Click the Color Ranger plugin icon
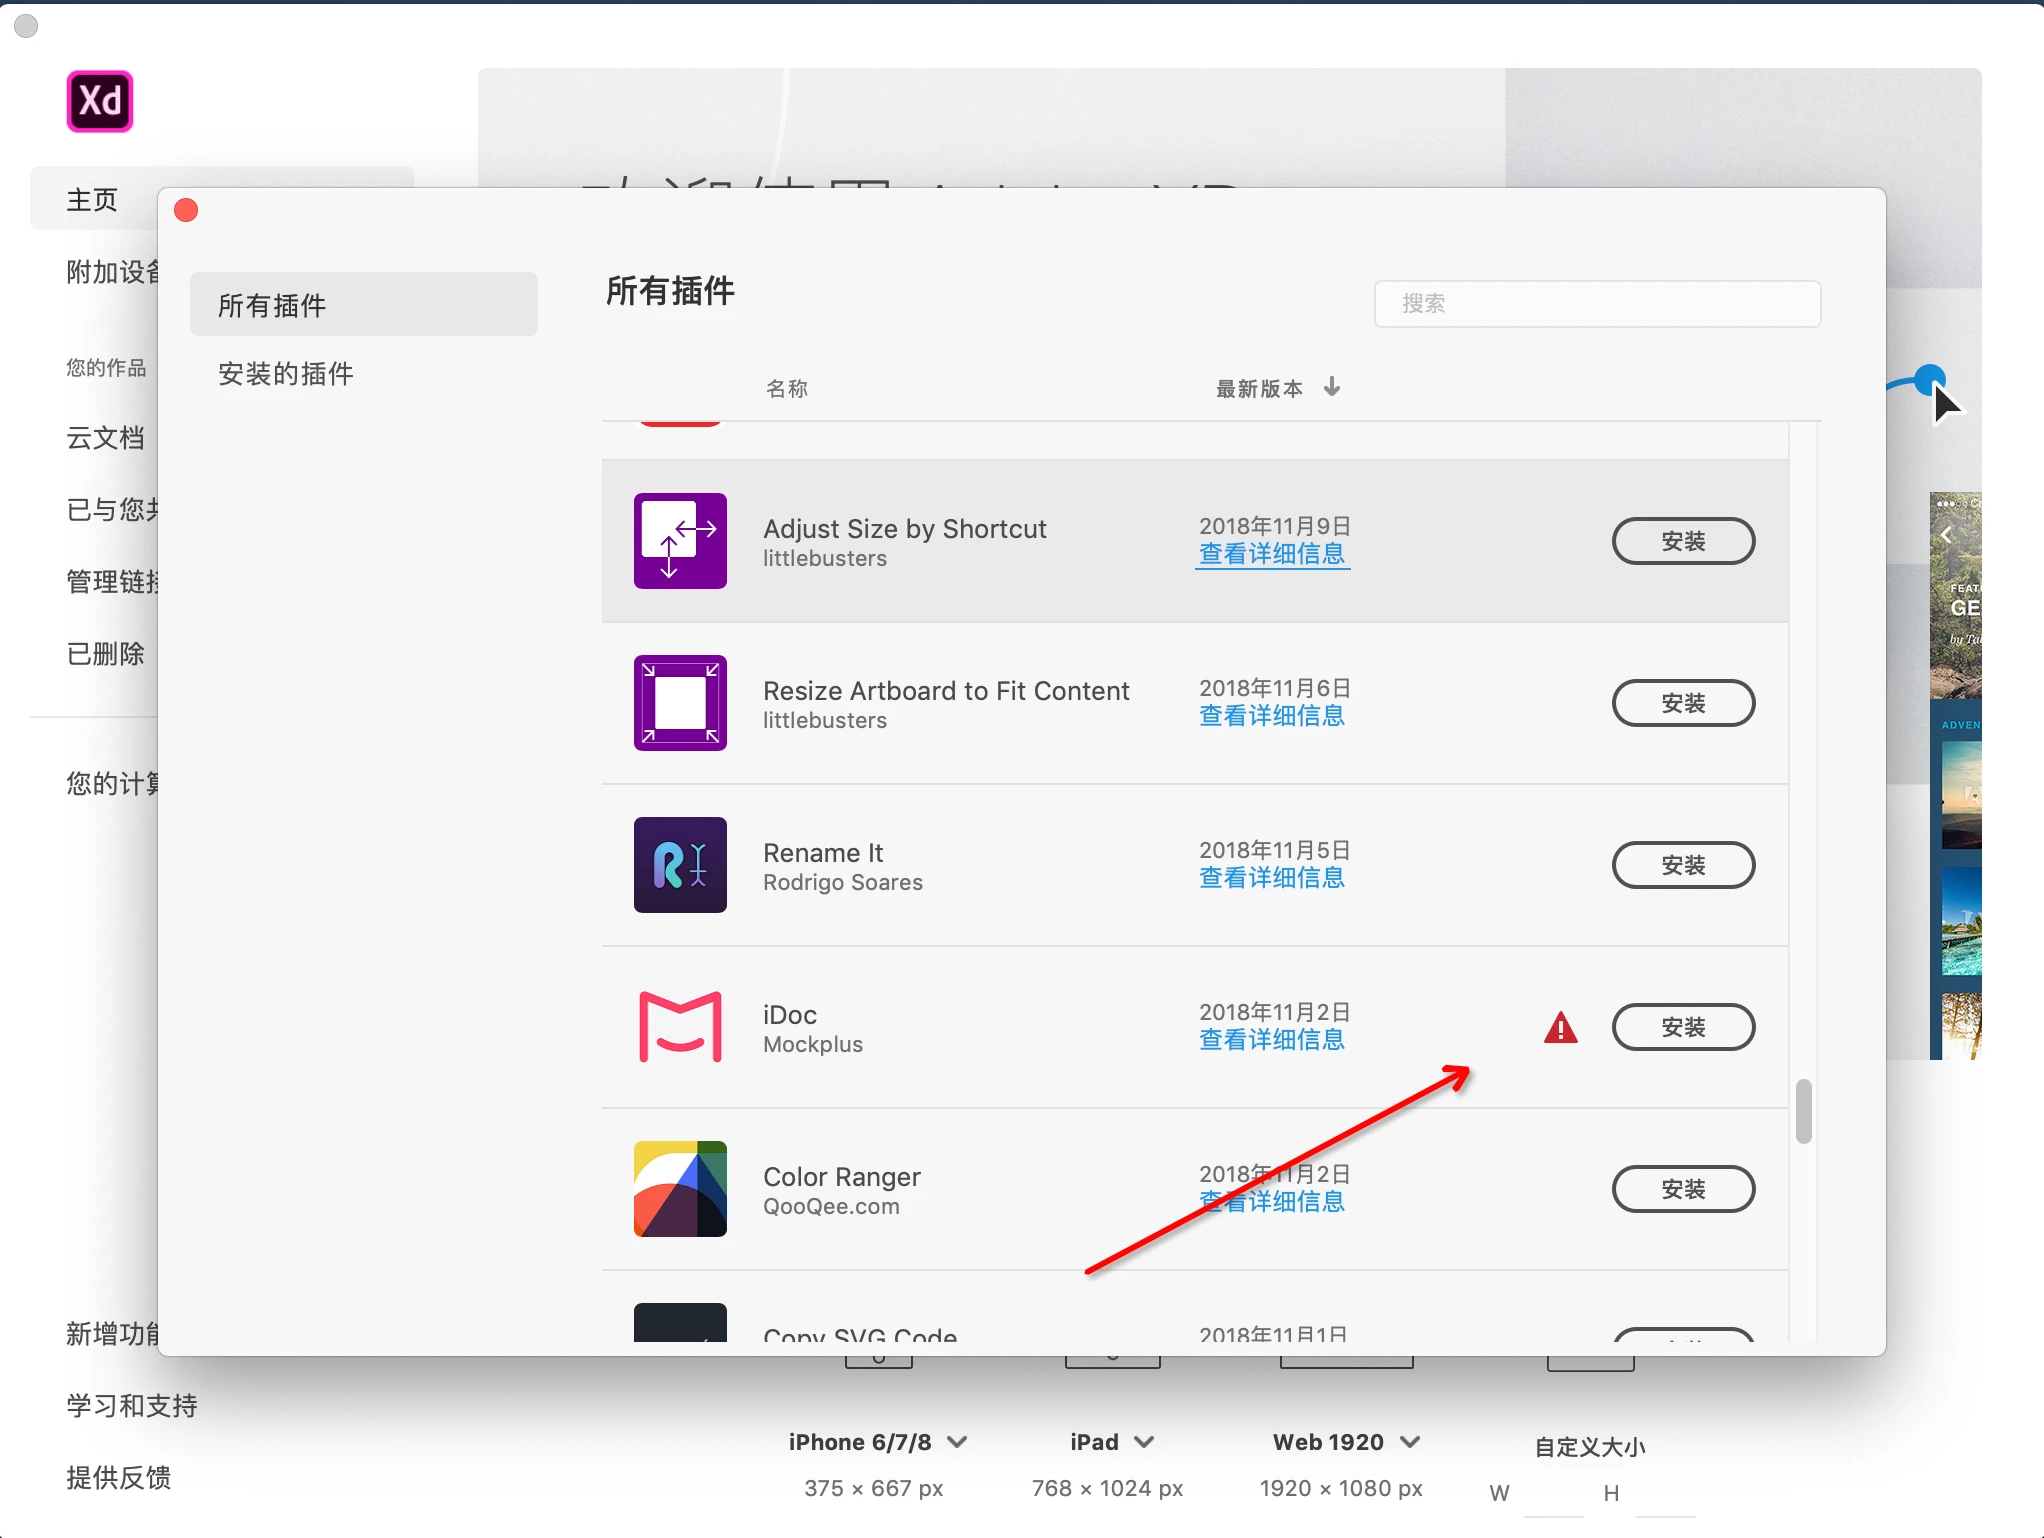The image size is (2044, 1538). (x=680, y=1189)
